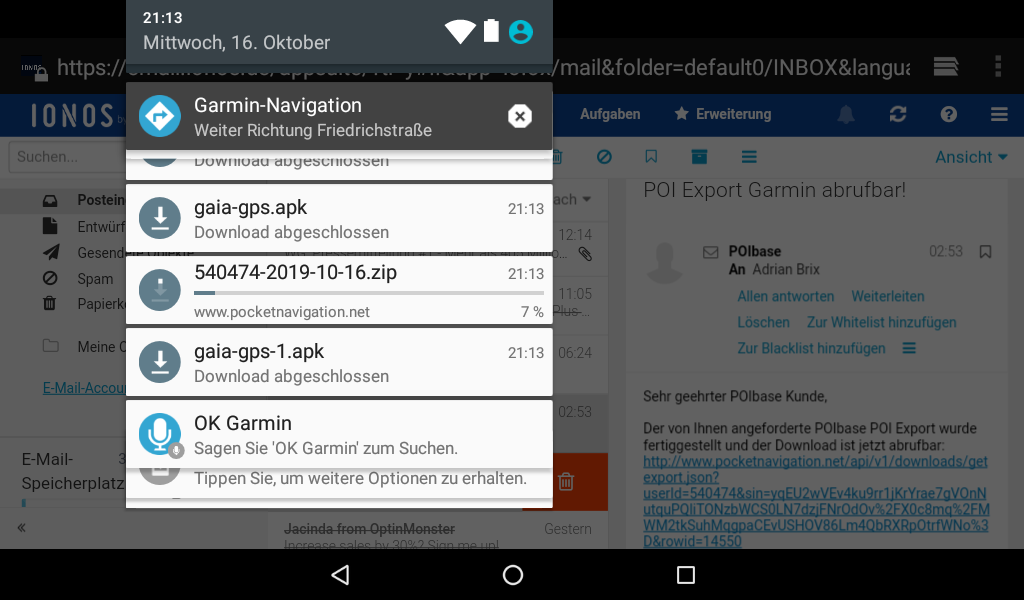Open the gaia-gps-1.apk completed download
The height and width of the screenshot is (600, 1024).
point(339,363)
